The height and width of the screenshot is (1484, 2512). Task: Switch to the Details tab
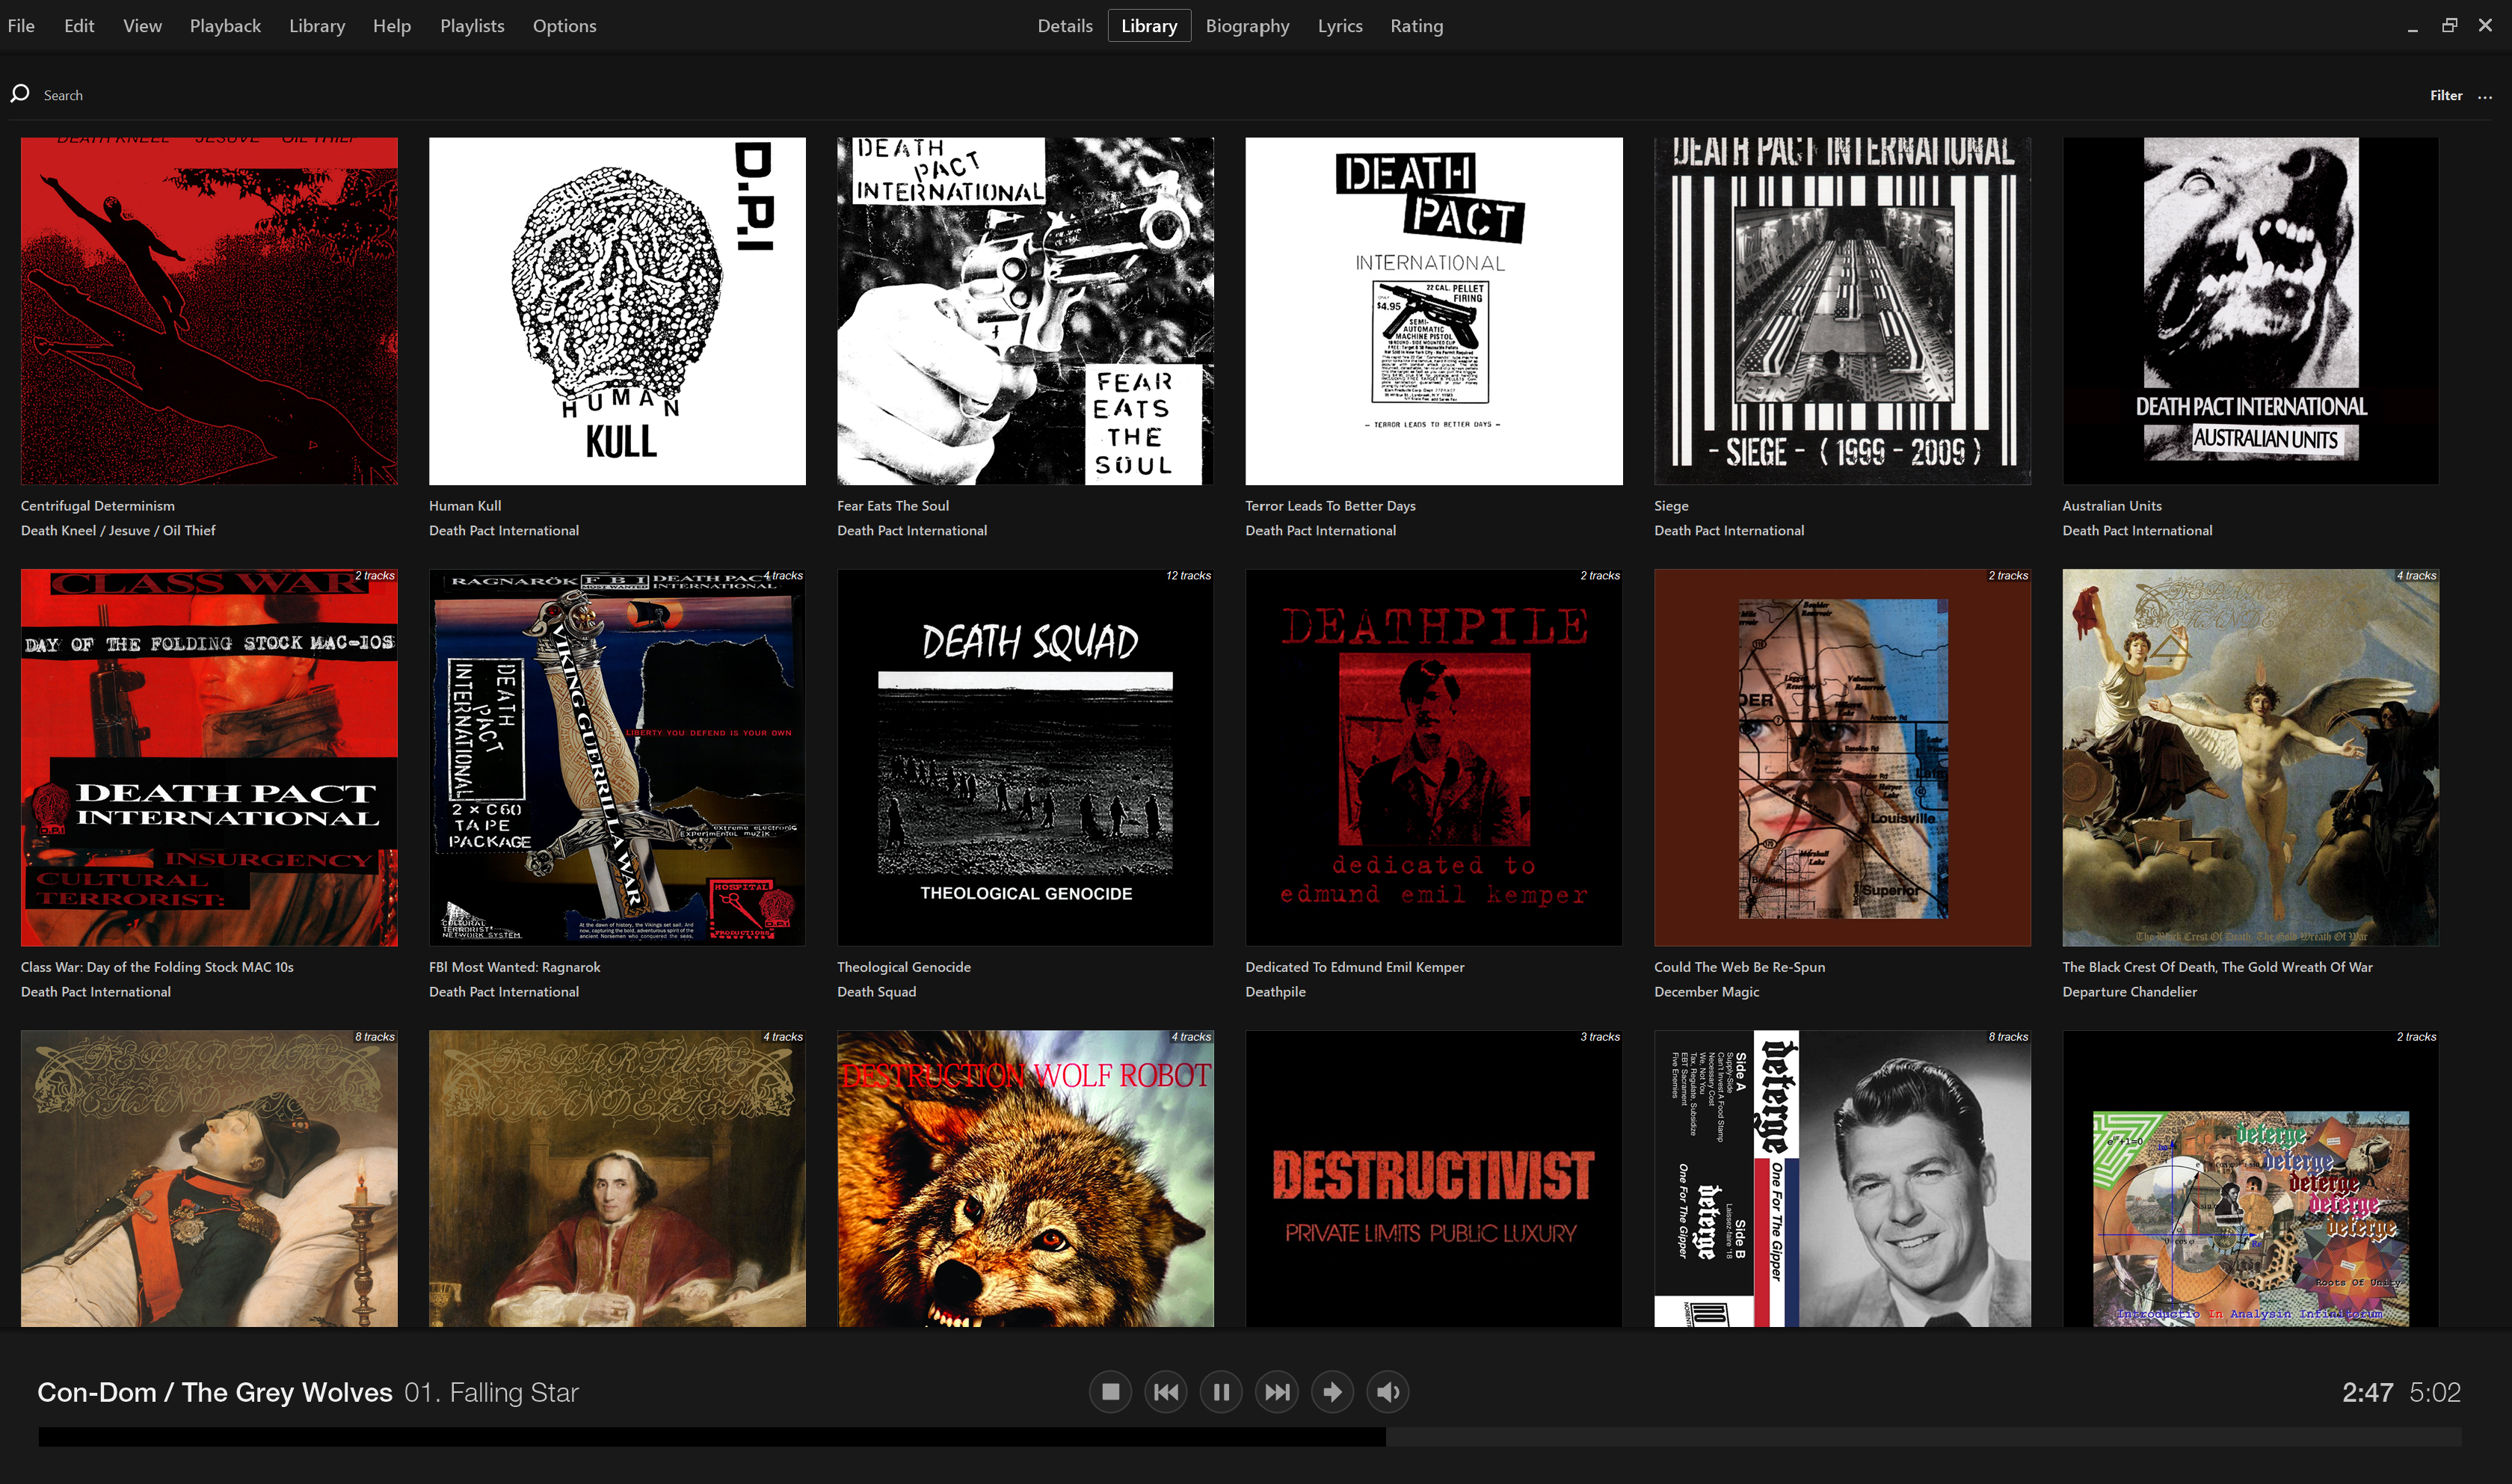click(x=1065, y=26)
